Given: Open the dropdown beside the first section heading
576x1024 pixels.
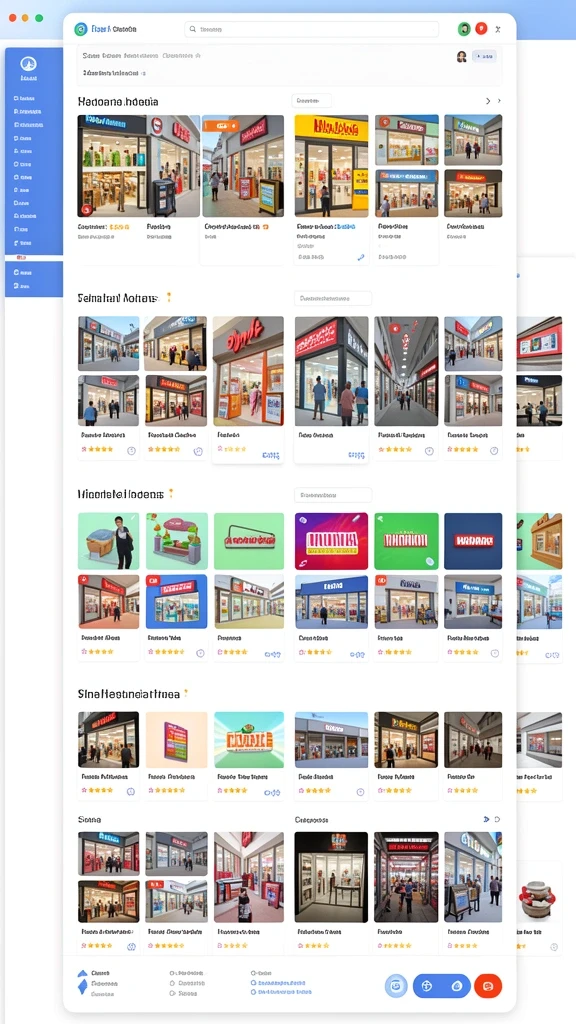Looking at the screenshot, I should click(312, 101).
